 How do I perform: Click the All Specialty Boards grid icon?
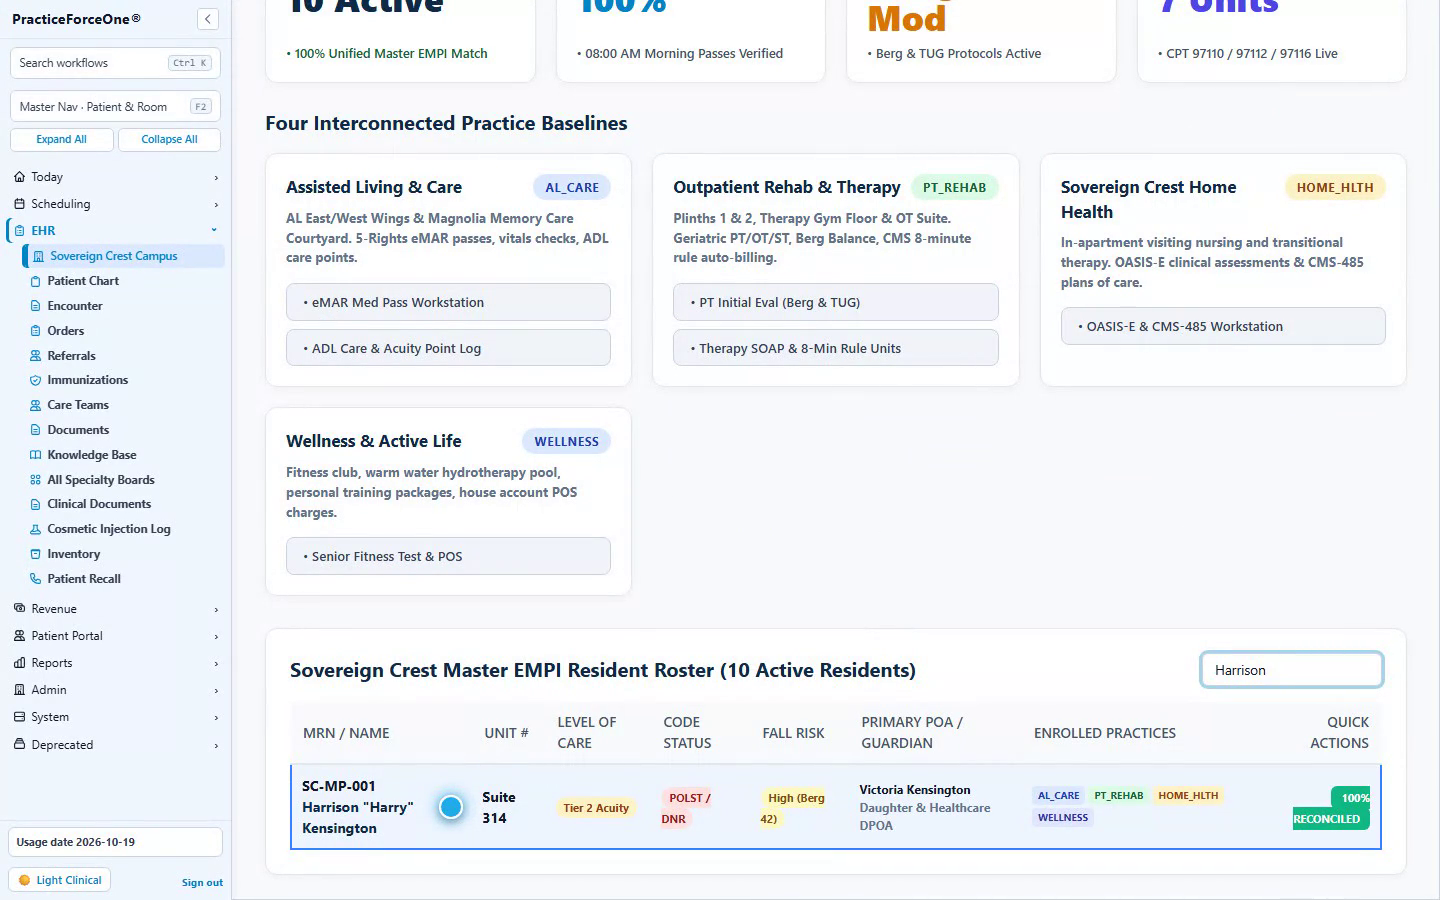[x=36, y=480]
